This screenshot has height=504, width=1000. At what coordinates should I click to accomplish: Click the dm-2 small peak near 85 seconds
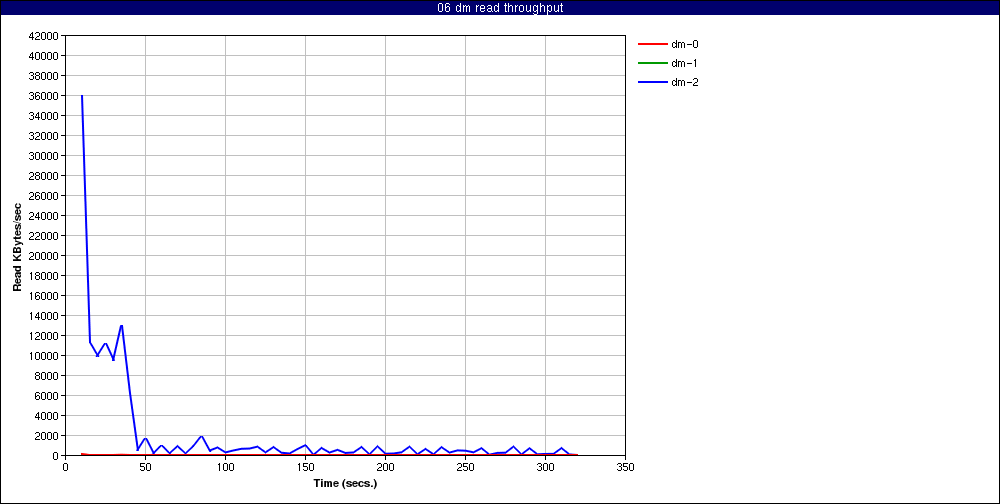(x=201, y=436)
